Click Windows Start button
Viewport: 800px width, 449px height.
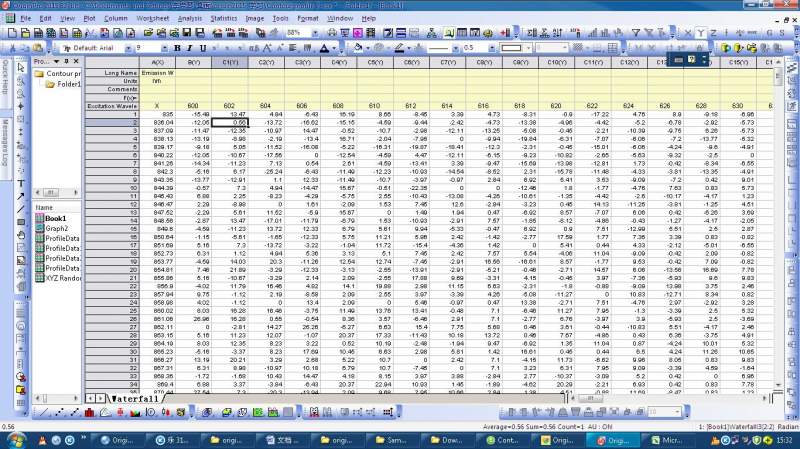[16, 440]
